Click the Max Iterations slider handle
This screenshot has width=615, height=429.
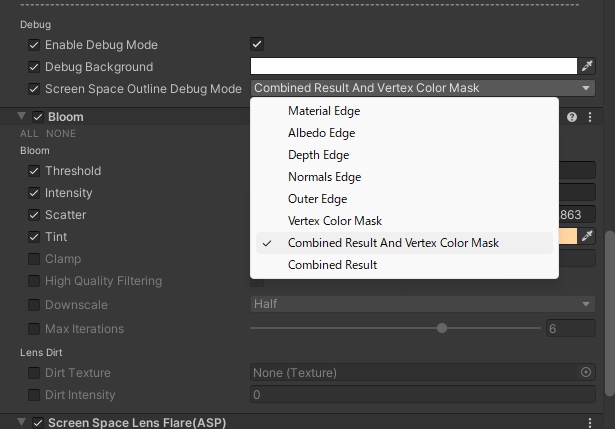pos(442,328)
